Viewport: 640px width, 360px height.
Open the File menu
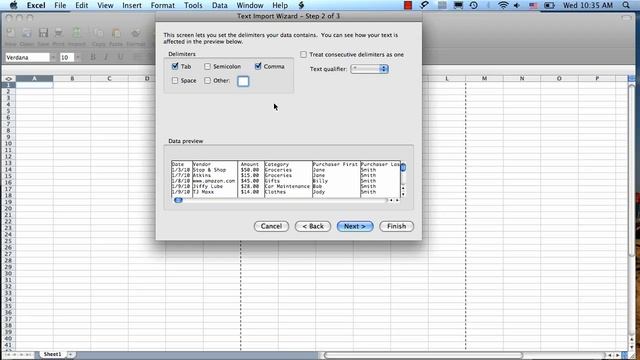pyautogui.click(x=60, y=5)
